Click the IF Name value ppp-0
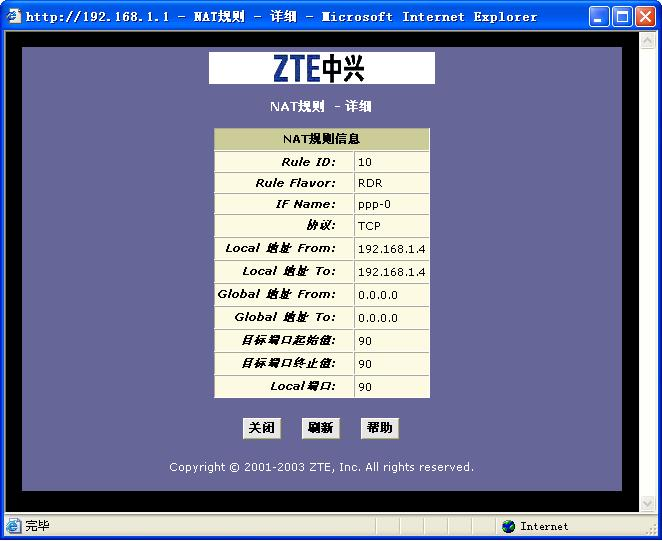The image size is (662, 541). click(x=372, y=205)
